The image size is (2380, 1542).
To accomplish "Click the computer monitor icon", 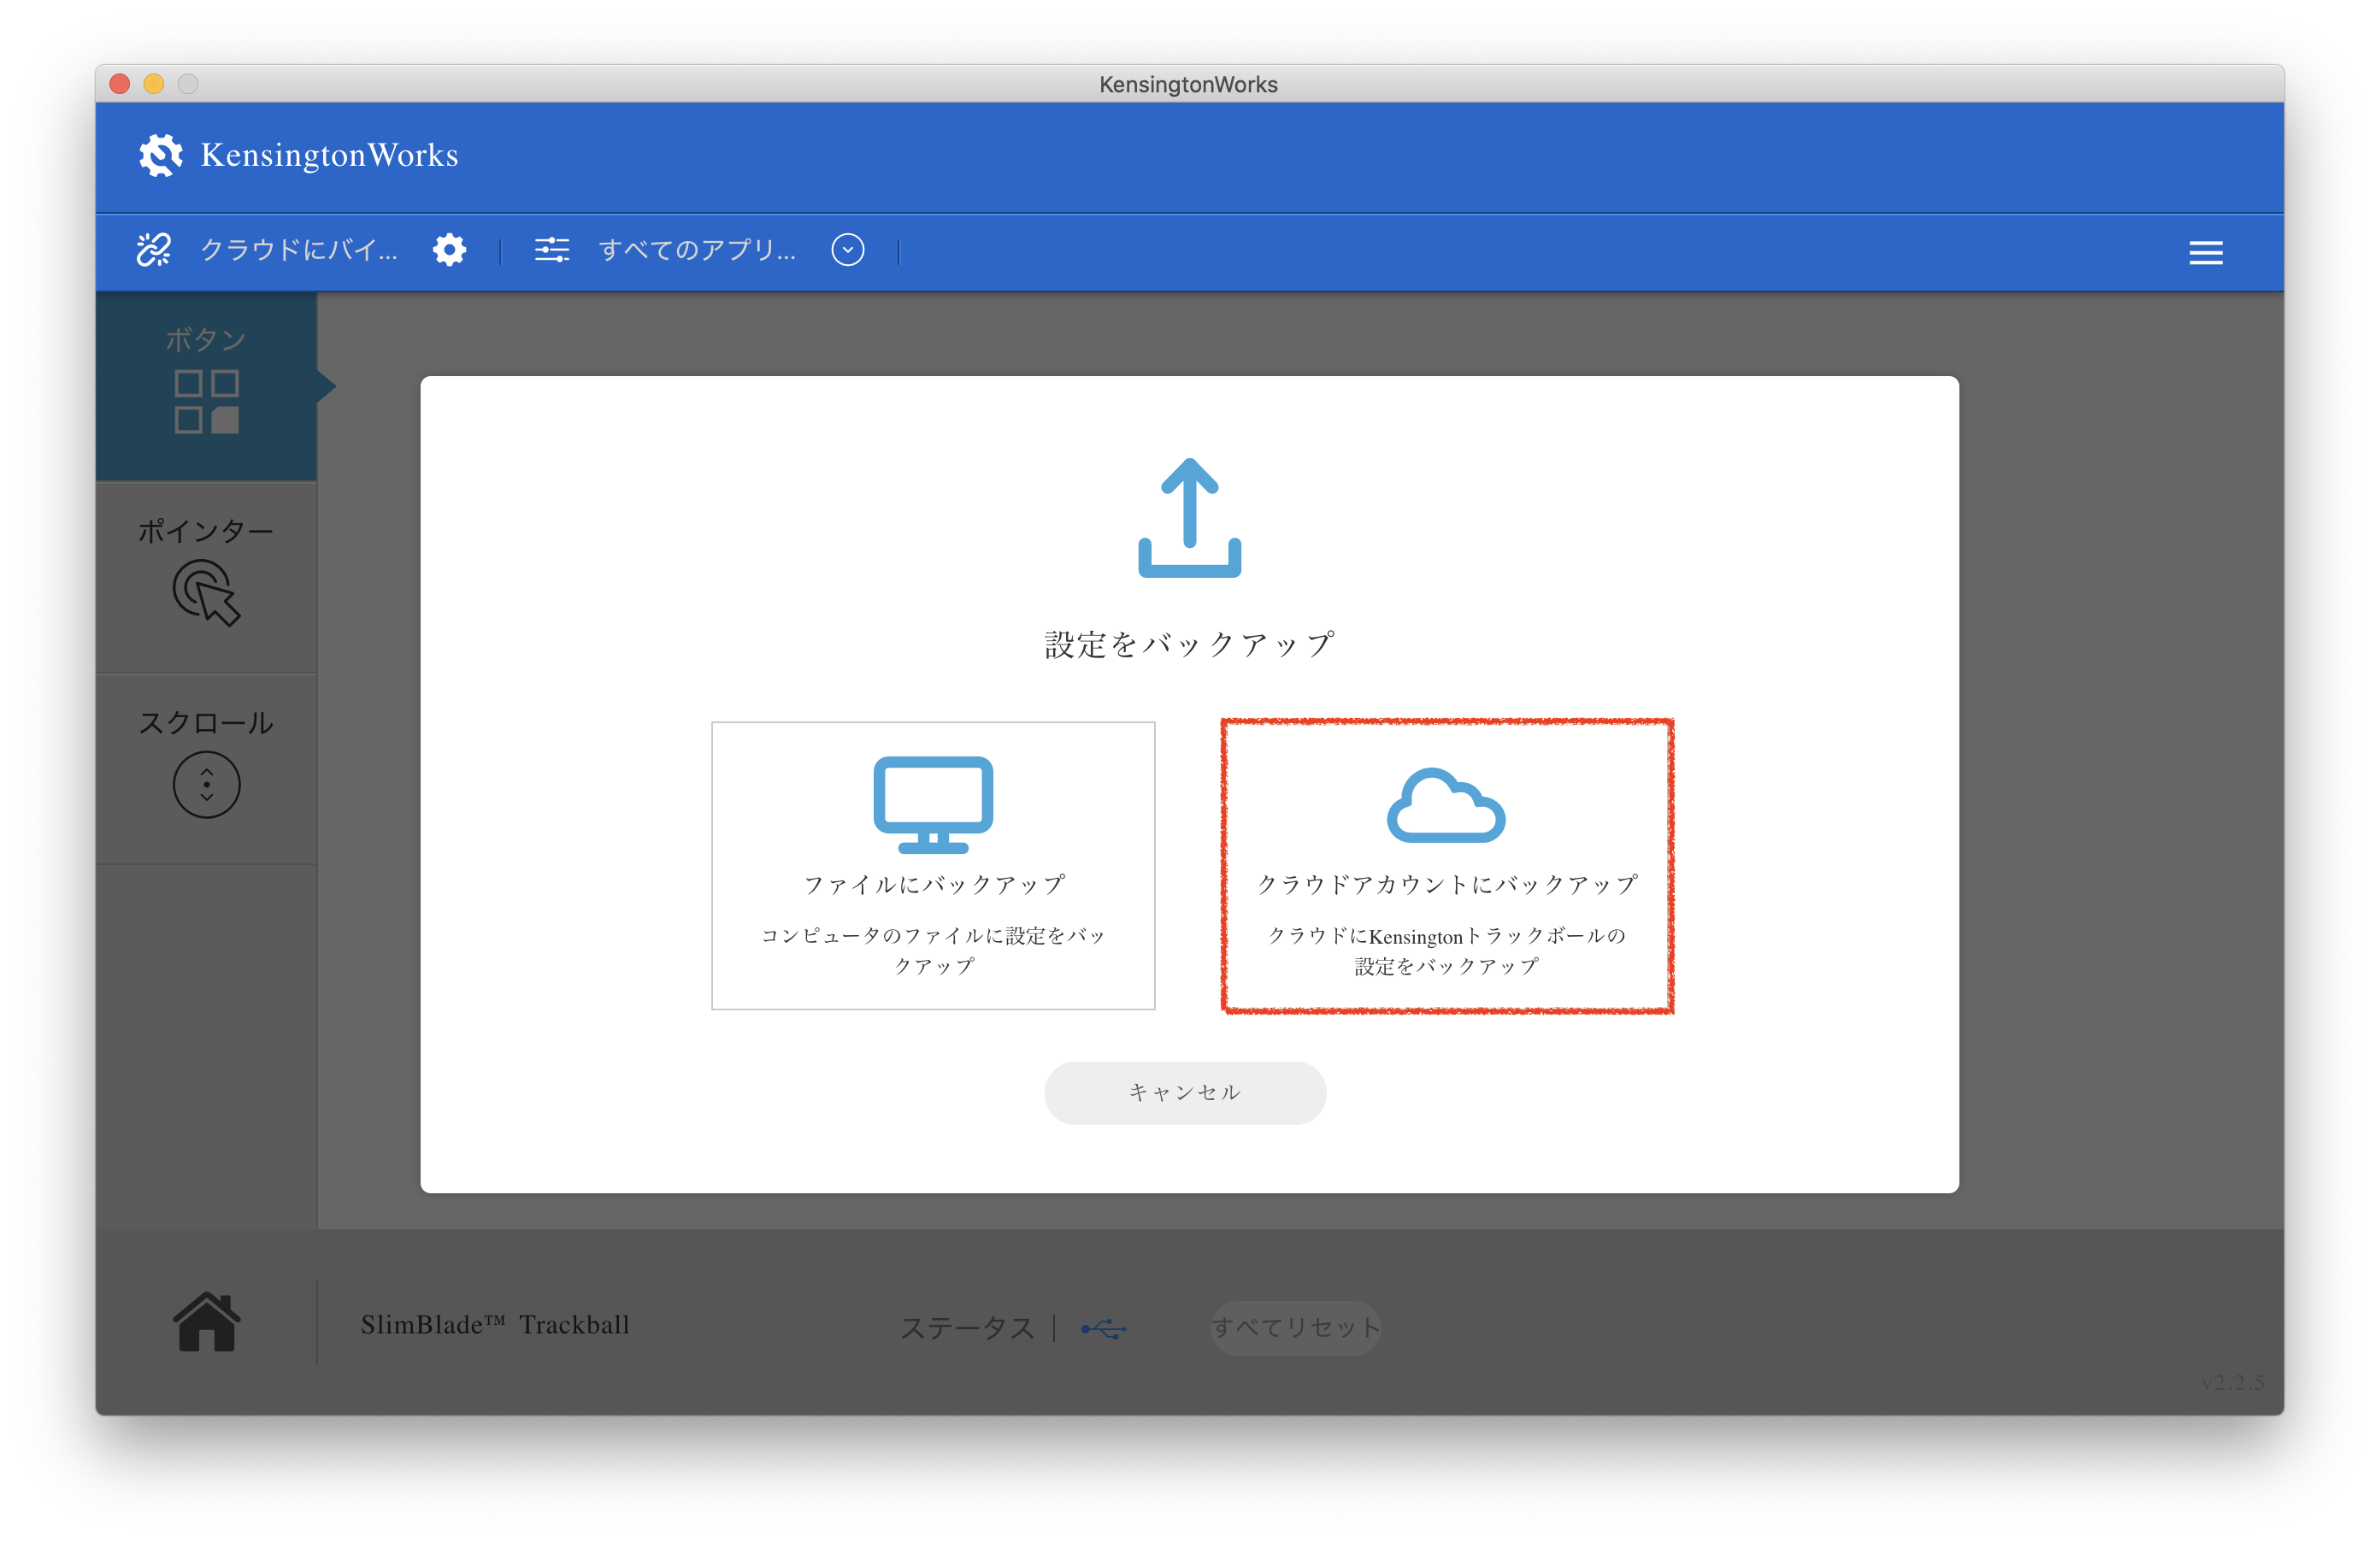I will coord(933,804).
